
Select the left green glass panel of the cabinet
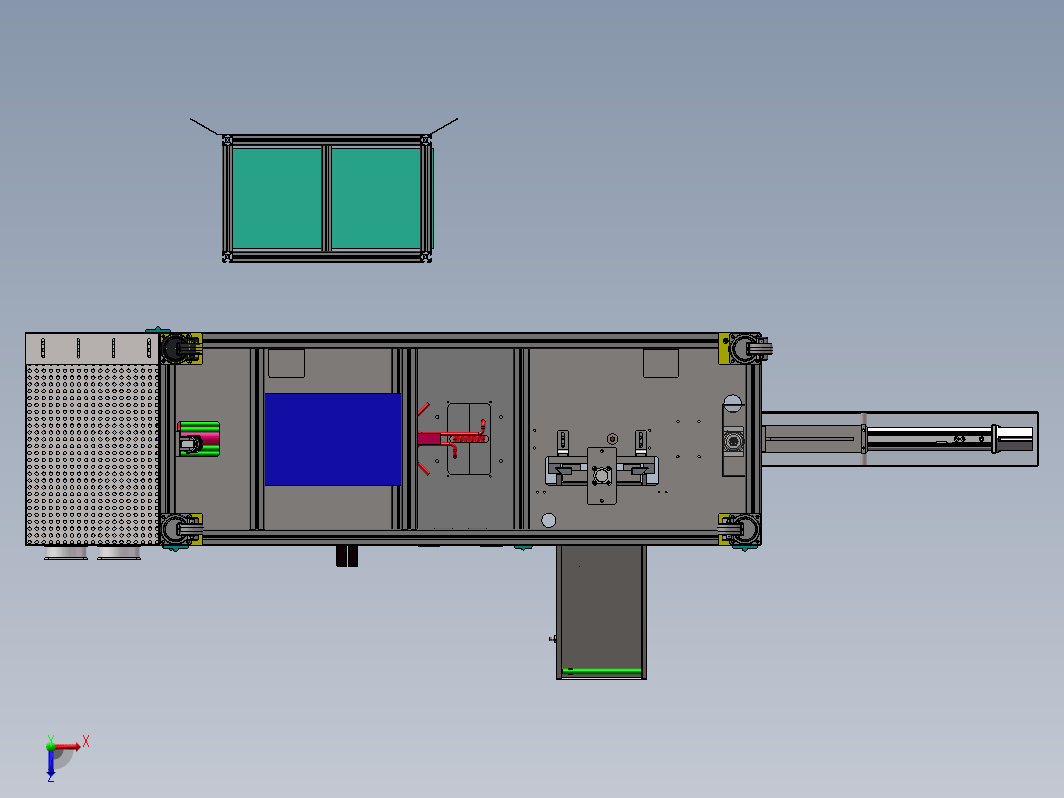(277, 198)
